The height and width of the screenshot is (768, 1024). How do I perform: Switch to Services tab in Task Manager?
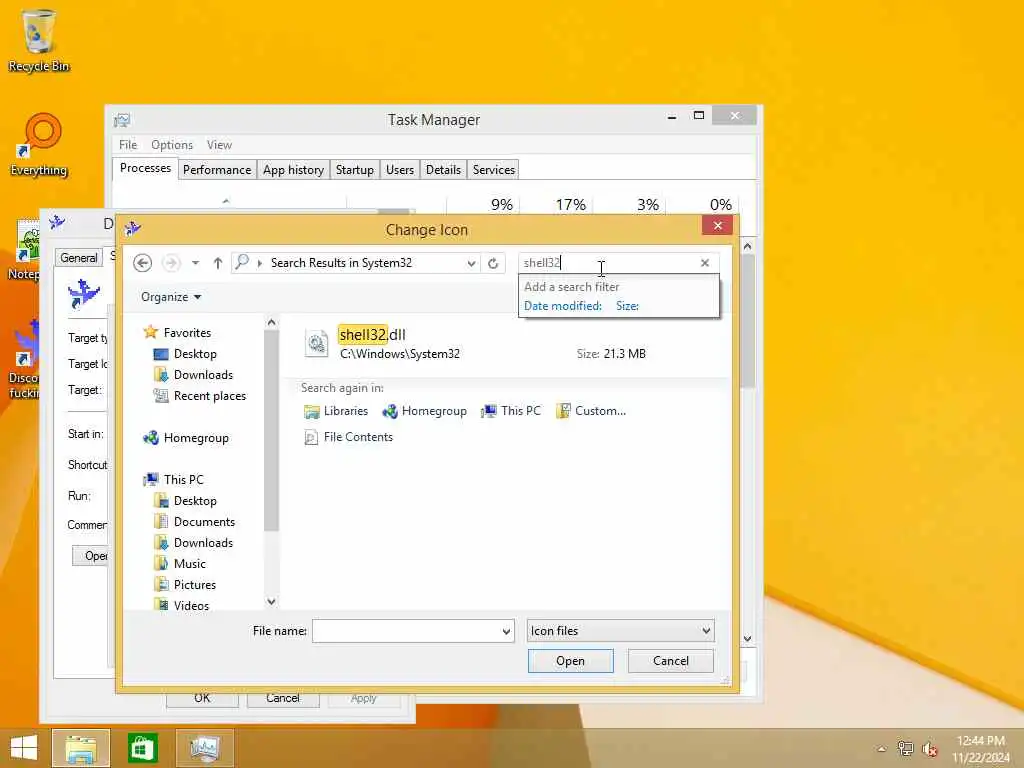(x=494, y=170)
